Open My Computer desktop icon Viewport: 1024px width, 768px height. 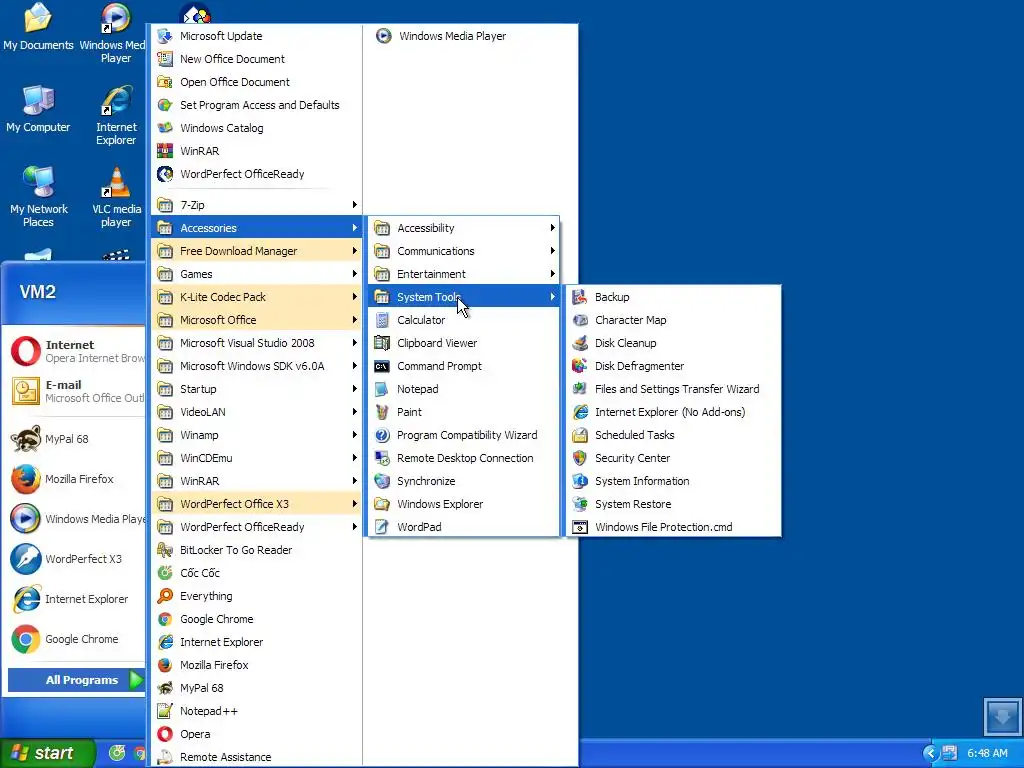point(38,108)
